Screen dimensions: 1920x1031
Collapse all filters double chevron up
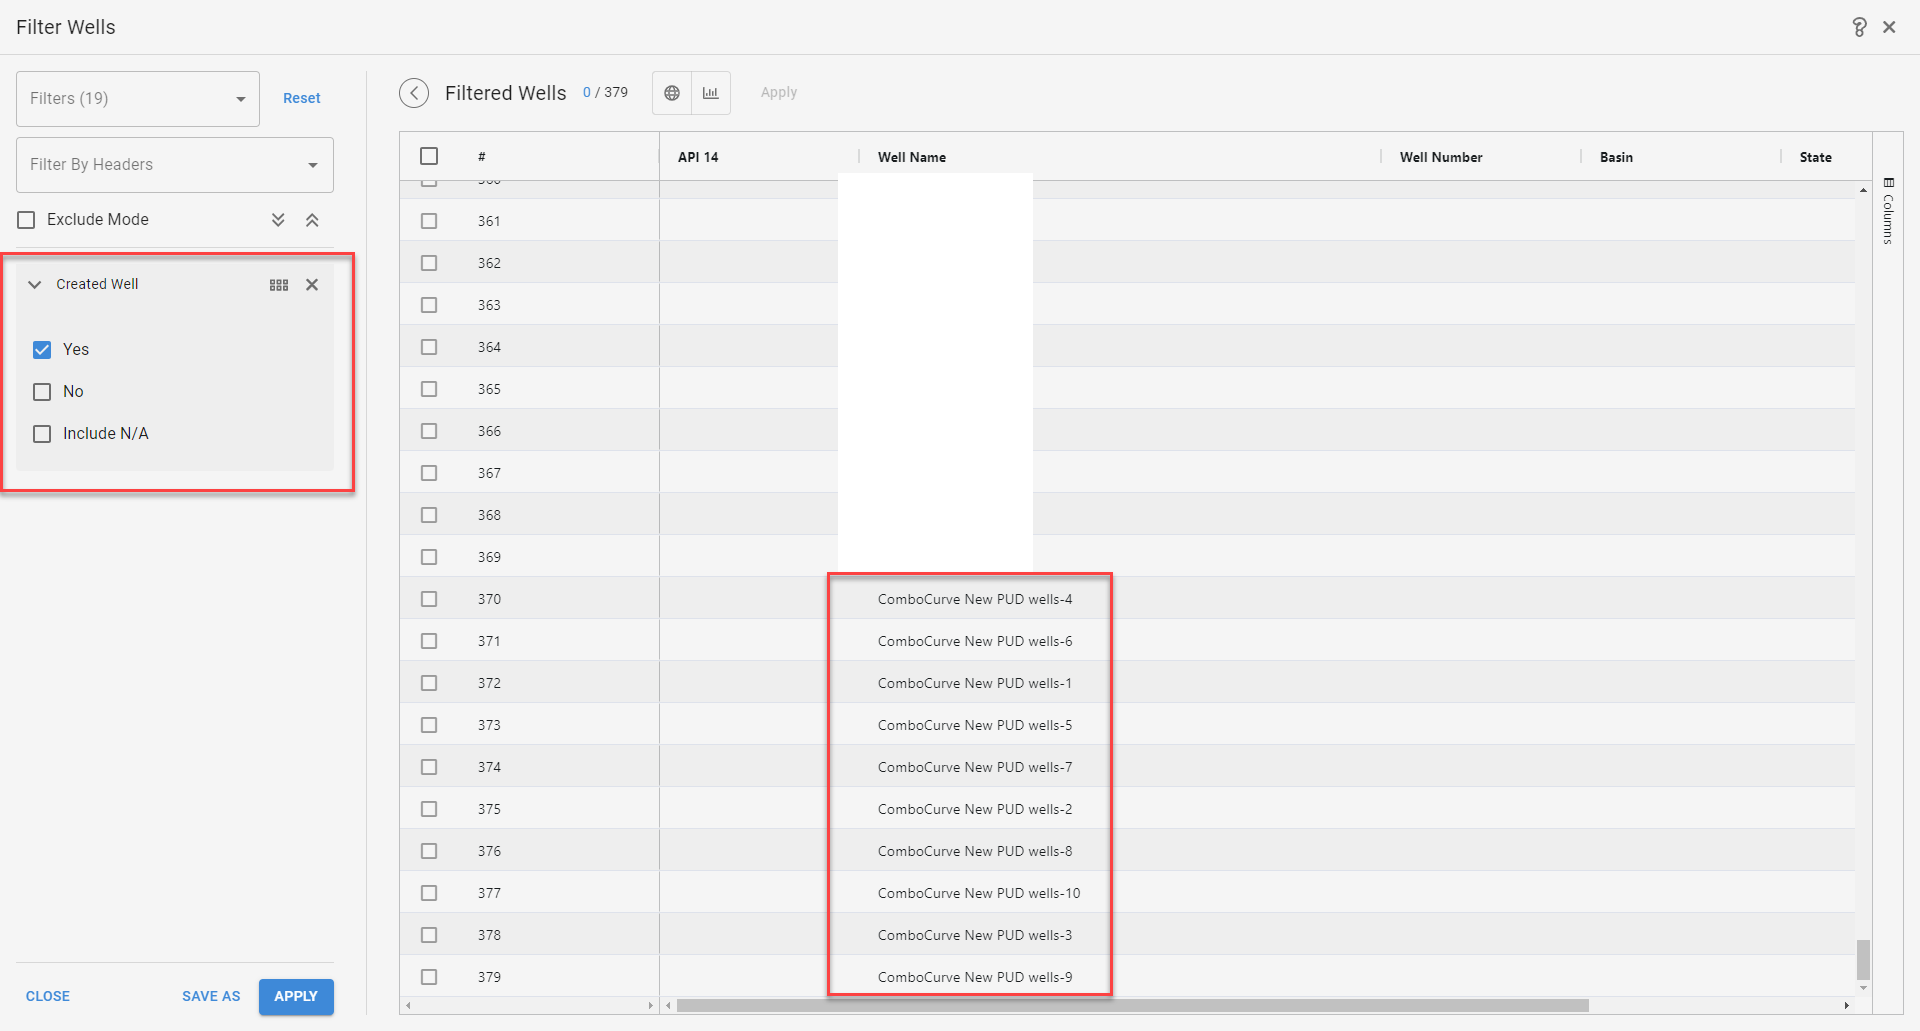click(312, 220)
